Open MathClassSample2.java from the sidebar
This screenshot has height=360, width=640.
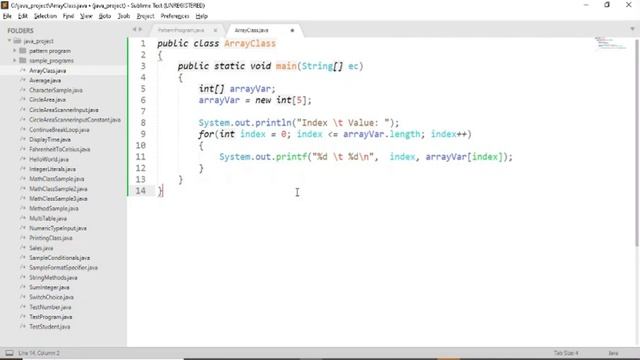click(x=58, y=189)
